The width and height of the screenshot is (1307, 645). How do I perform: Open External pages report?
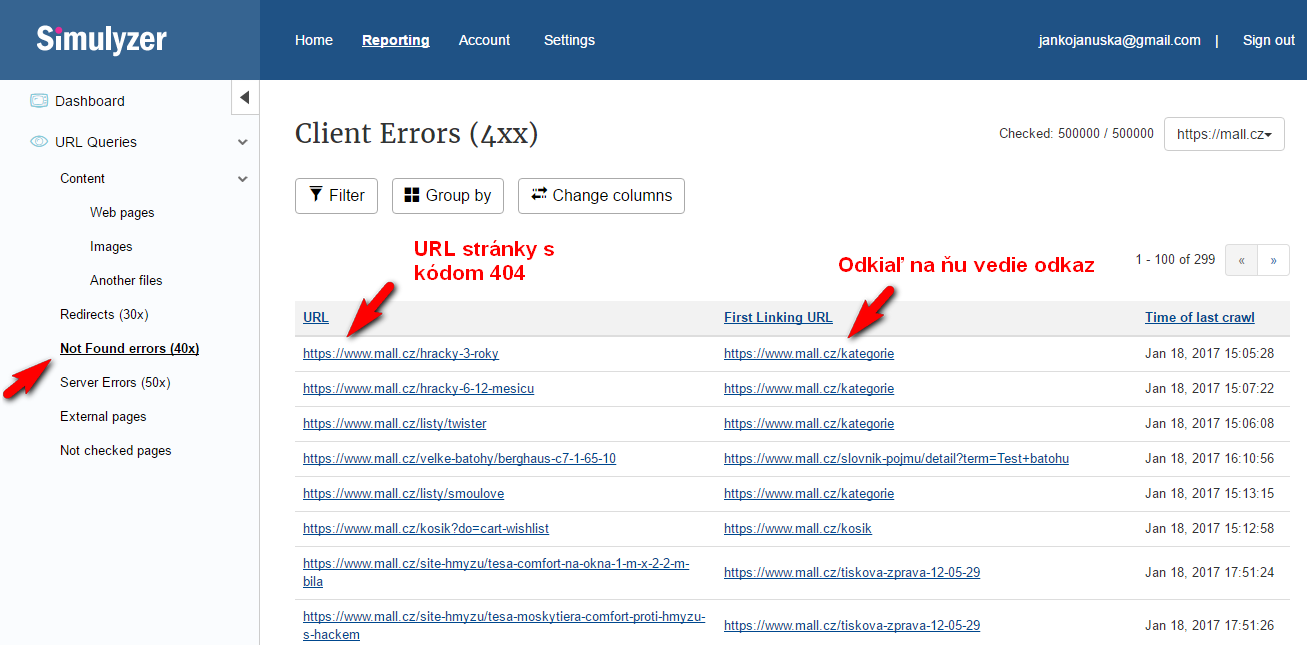103,416
